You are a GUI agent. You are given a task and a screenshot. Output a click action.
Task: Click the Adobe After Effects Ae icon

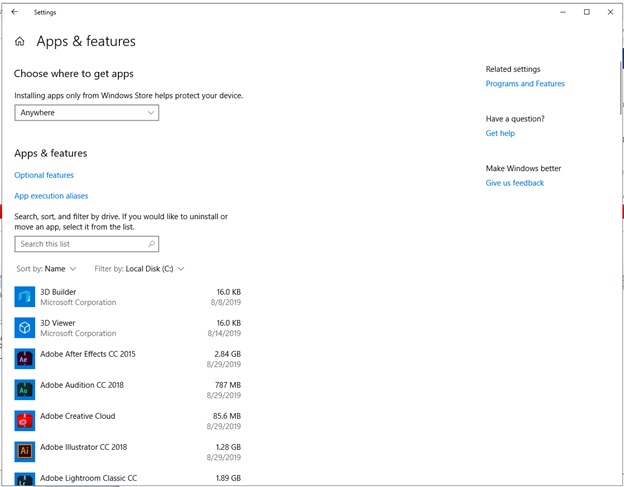pyautogui.click(x=25, y=359)
